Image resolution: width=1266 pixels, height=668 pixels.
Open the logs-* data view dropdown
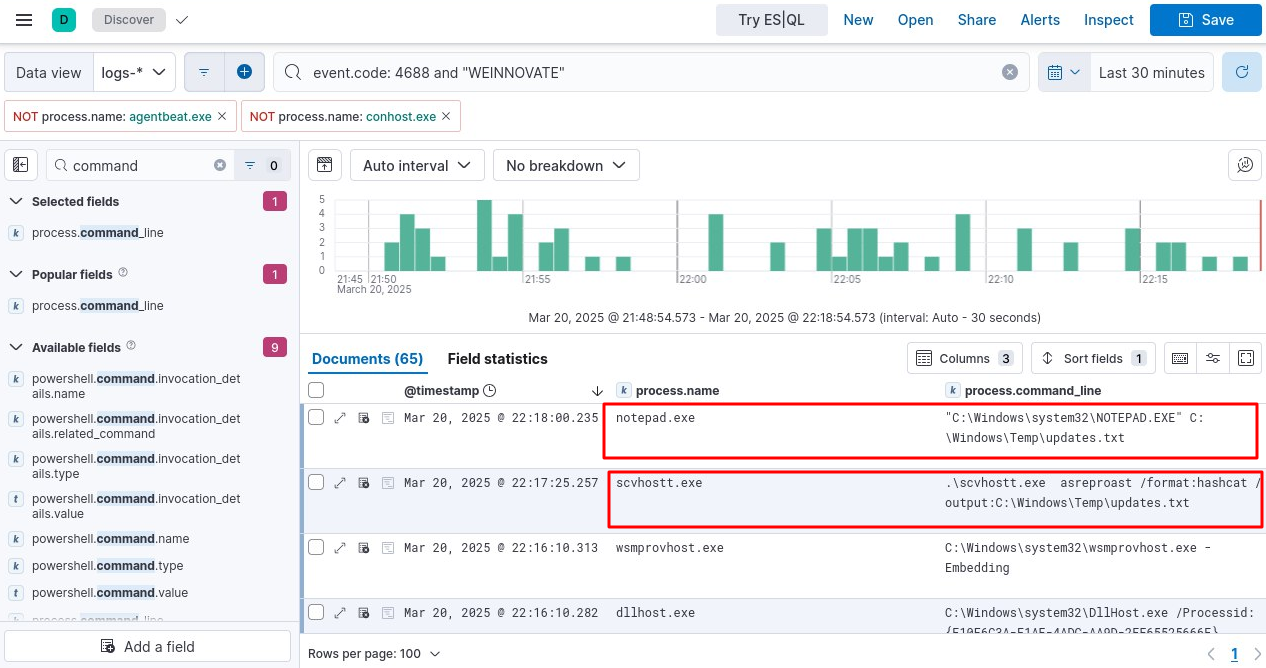coord(135,72)
